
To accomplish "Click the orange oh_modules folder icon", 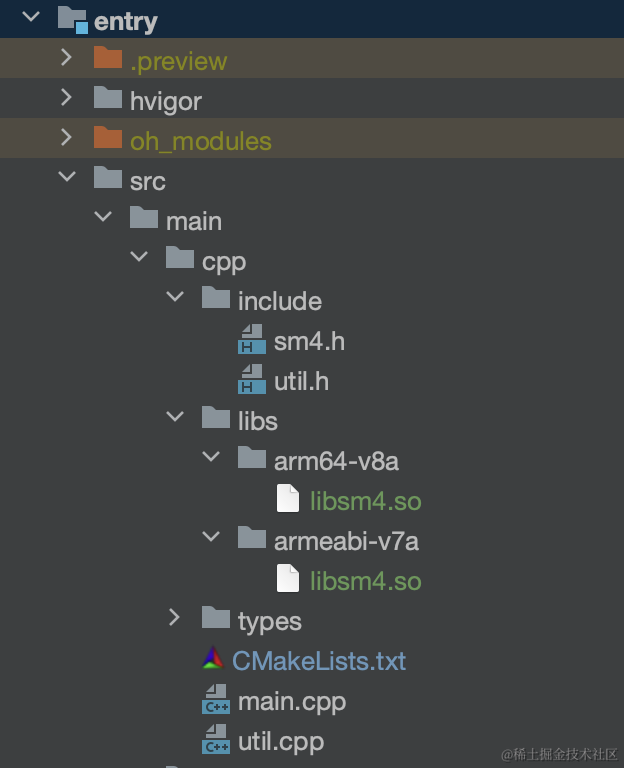I will (x=107, y=139).
